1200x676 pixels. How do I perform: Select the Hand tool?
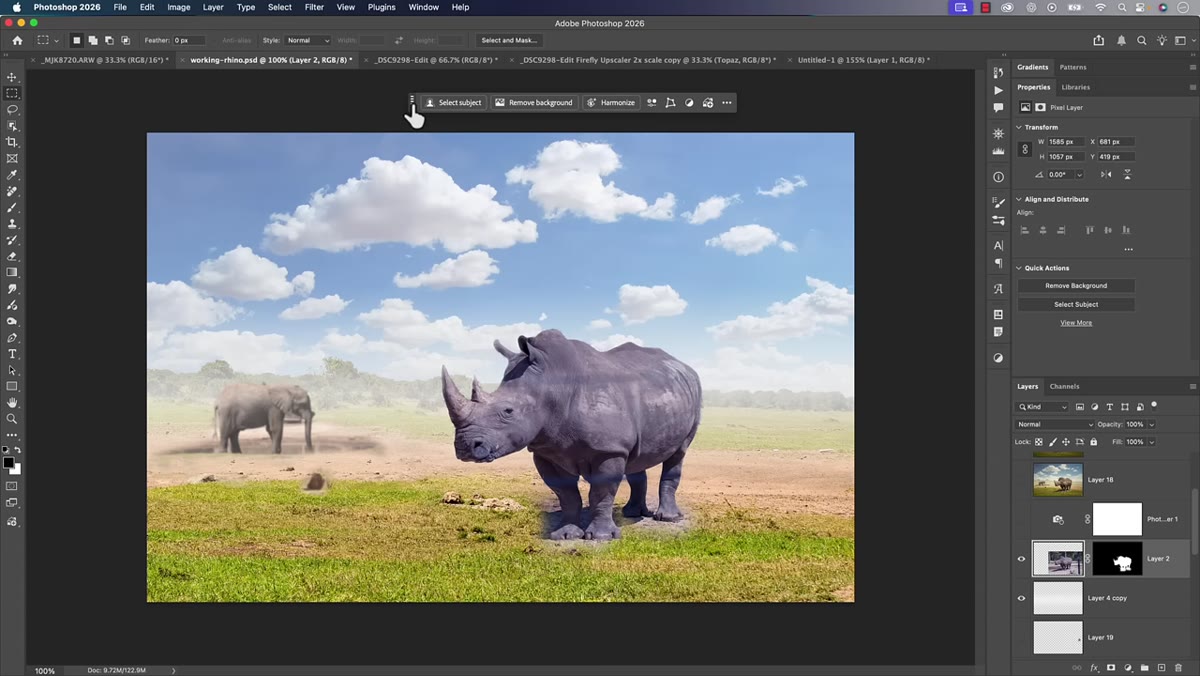[x=12, y=402]
